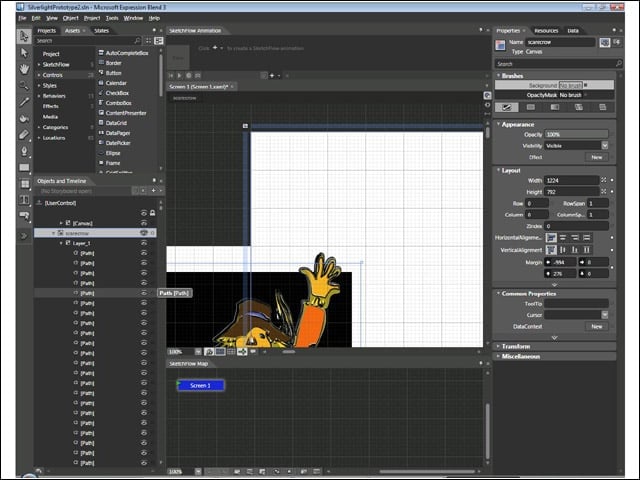Select the Button control tool
The height and width of the screenshot is (480, 640).
coord(24,216)
